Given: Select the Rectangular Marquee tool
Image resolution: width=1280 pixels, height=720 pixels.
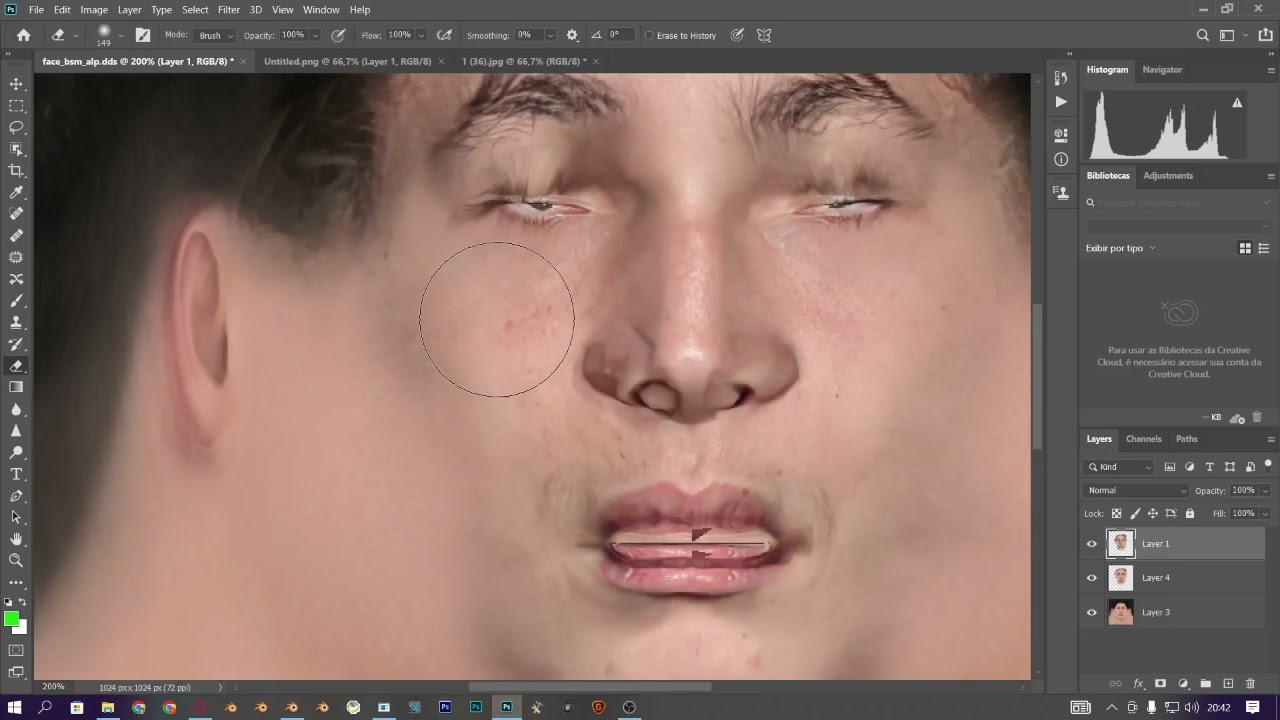Looking at the screenshot, I should point(16,106).
